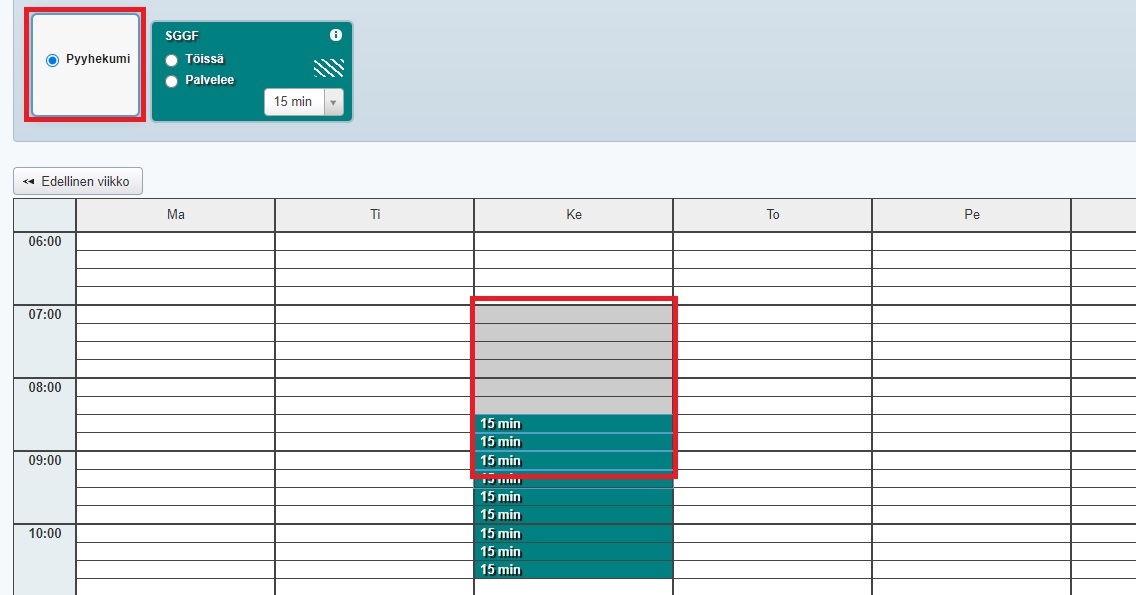Viewport: 1136px width, 595px height.
Task: Click the empty Thursday 09:00 cell
Action: [772, 461]
